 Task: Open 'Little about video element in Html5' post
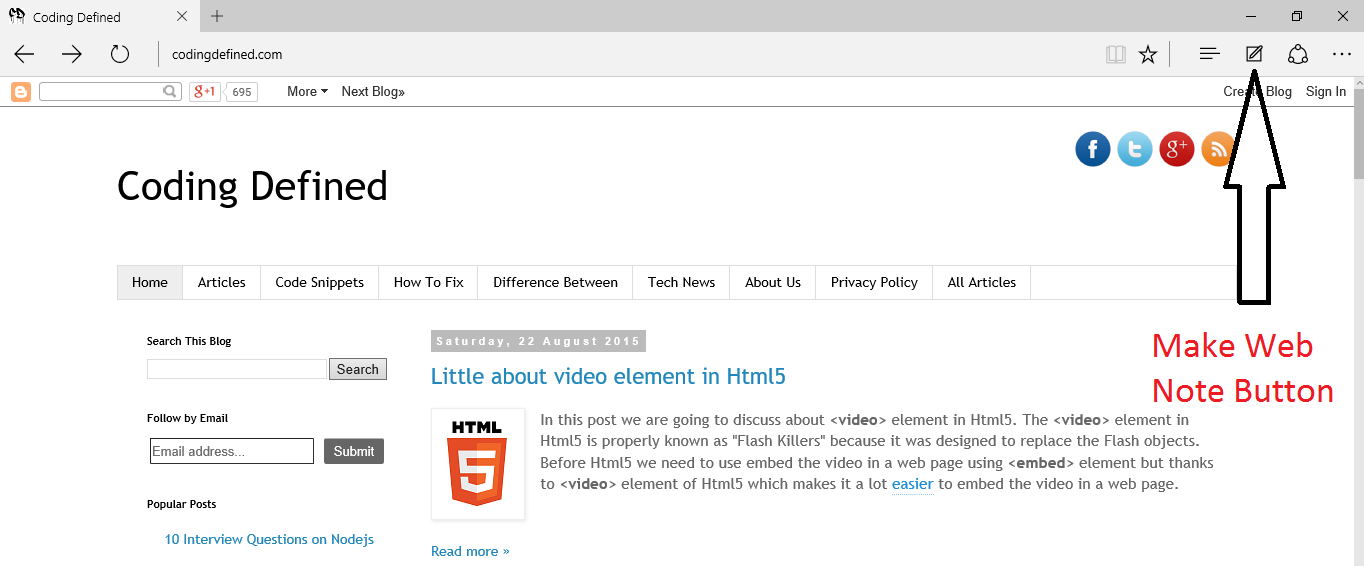click(x=608, y=376)
